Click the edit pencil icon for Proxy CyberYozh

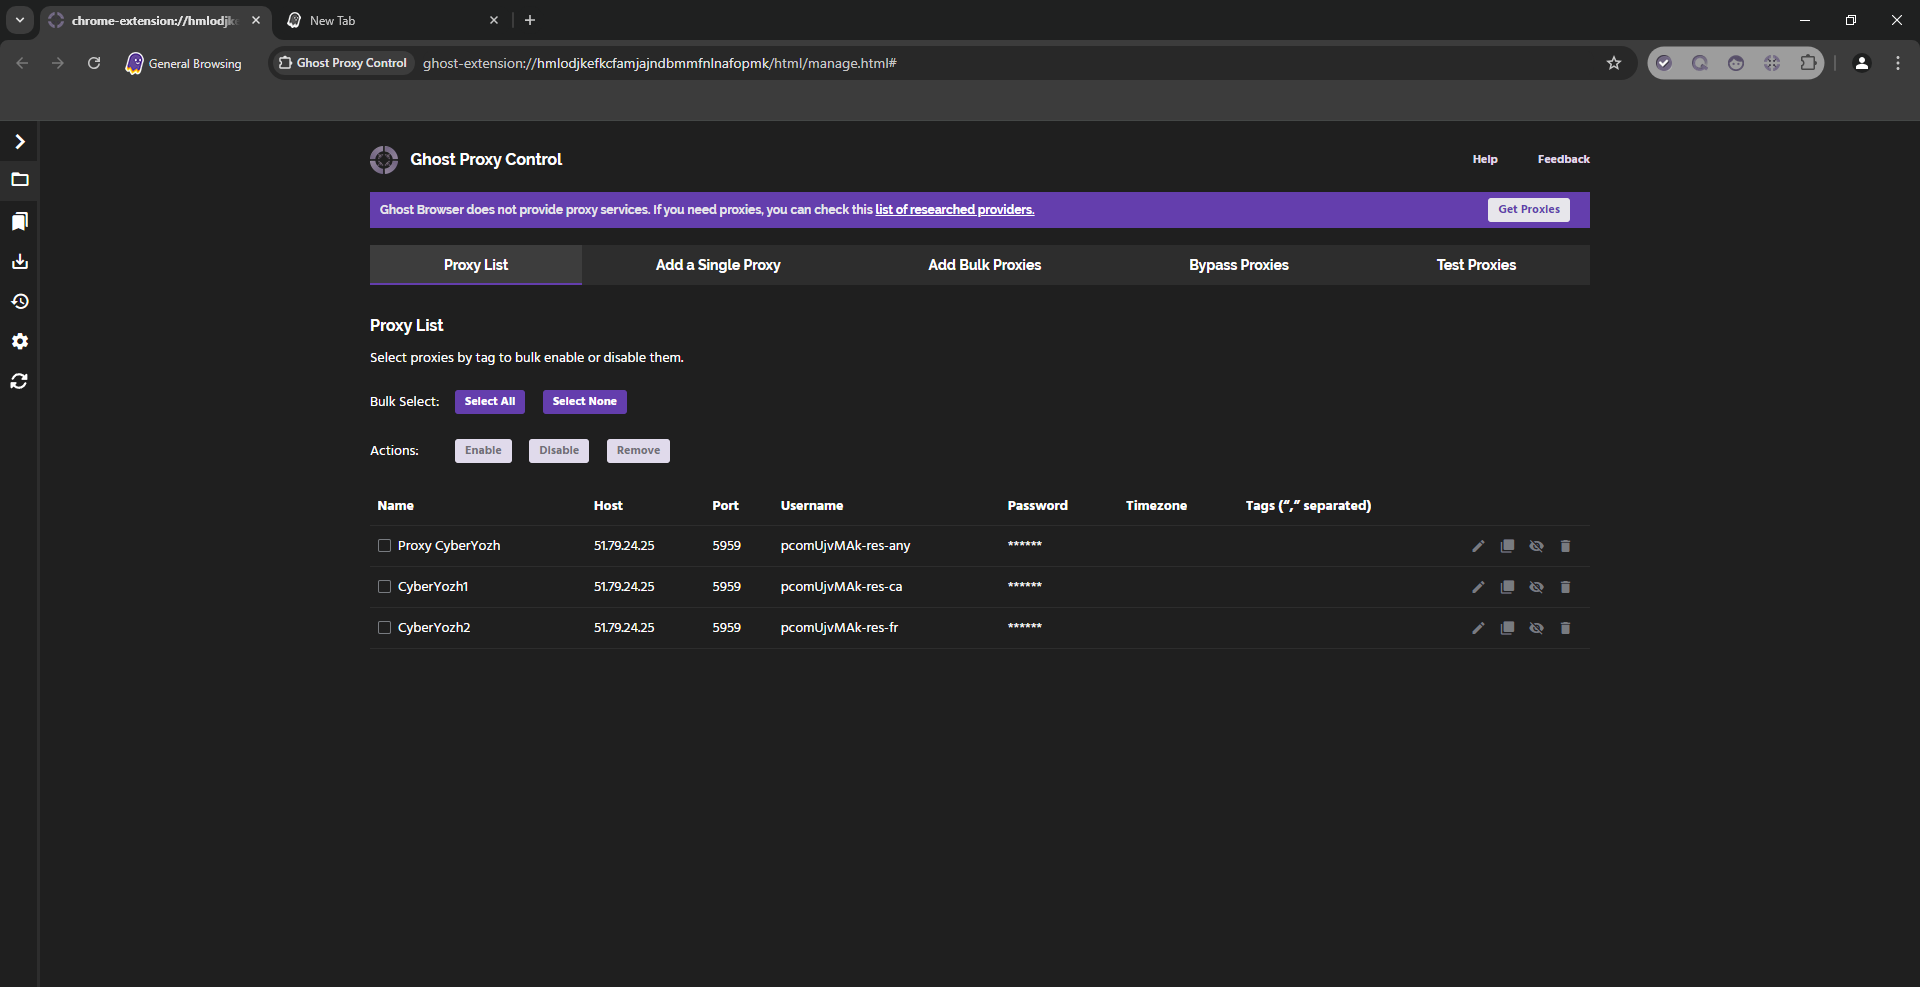pyautogui.click(x=1478, y=546)
